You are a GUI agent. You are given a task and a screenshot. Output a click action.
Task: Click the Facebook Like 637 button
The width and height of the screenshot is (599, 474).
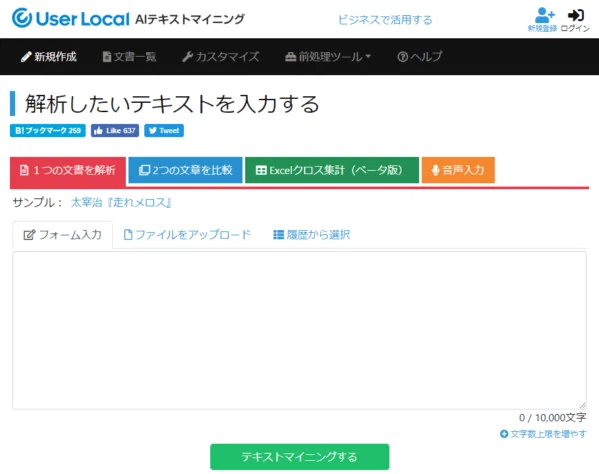pos(115,131)
